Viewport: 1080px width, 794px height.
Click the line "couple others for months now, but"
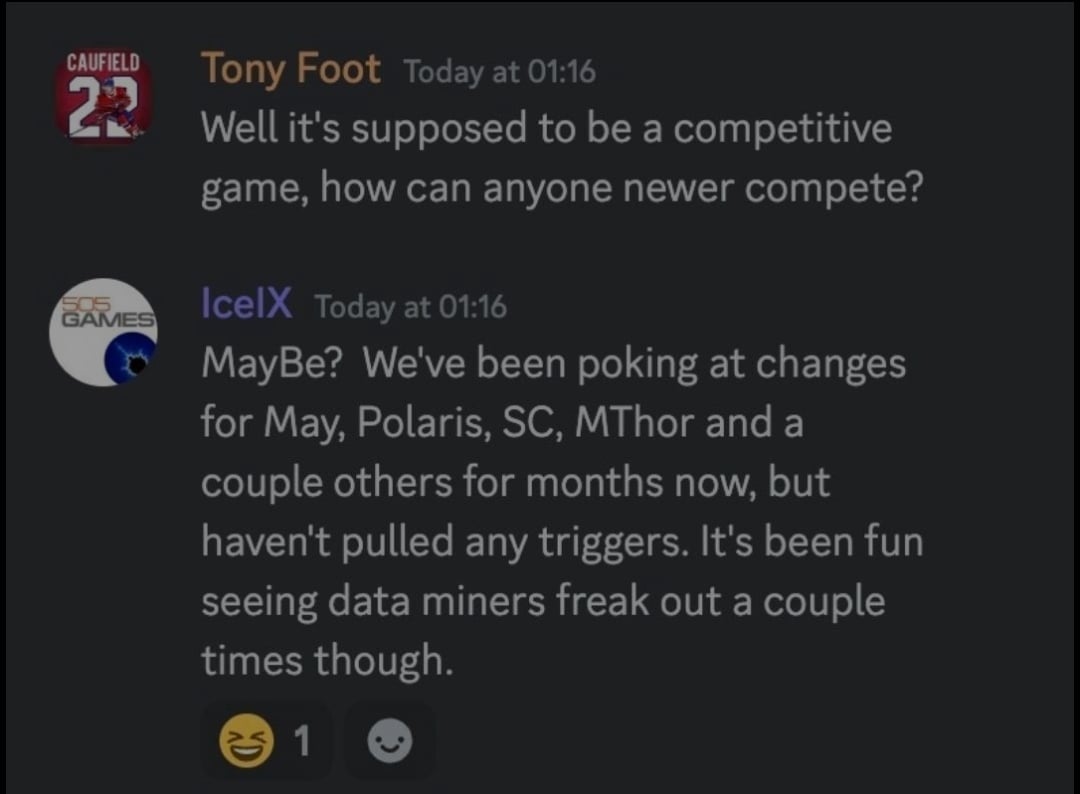click(515, 482)
